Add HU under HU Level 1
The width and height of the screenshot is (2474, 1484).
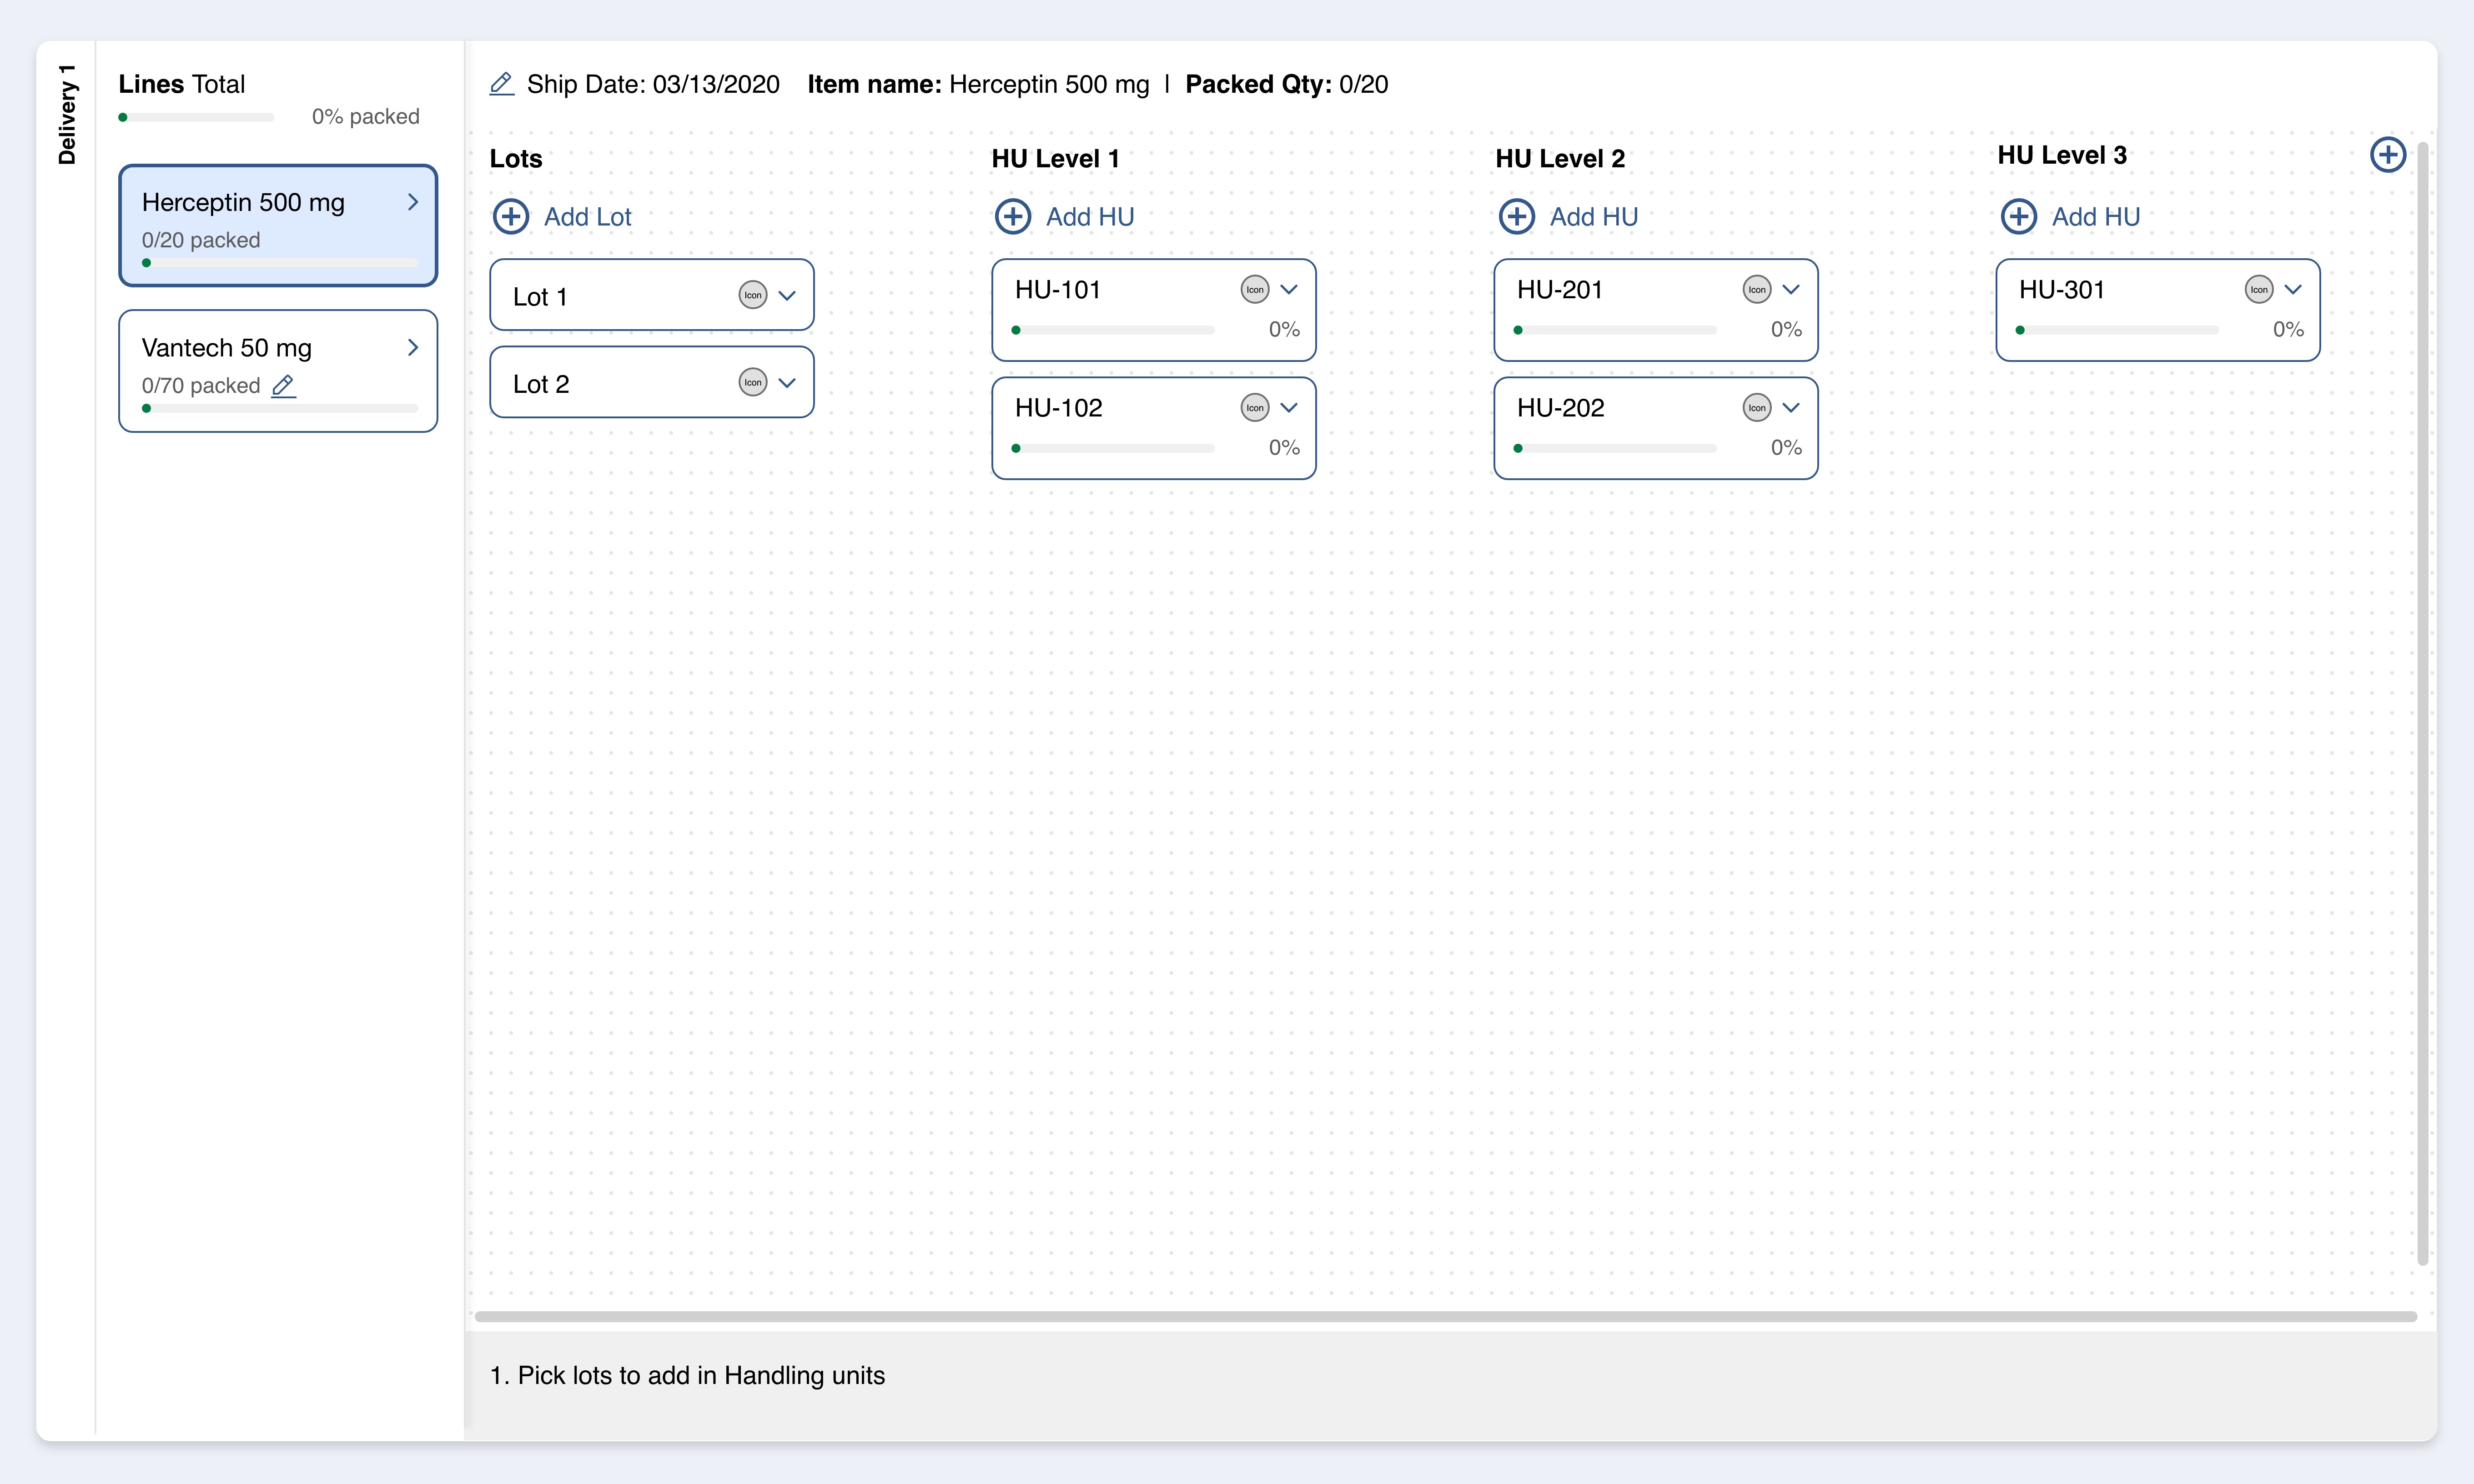point(1064,217)
